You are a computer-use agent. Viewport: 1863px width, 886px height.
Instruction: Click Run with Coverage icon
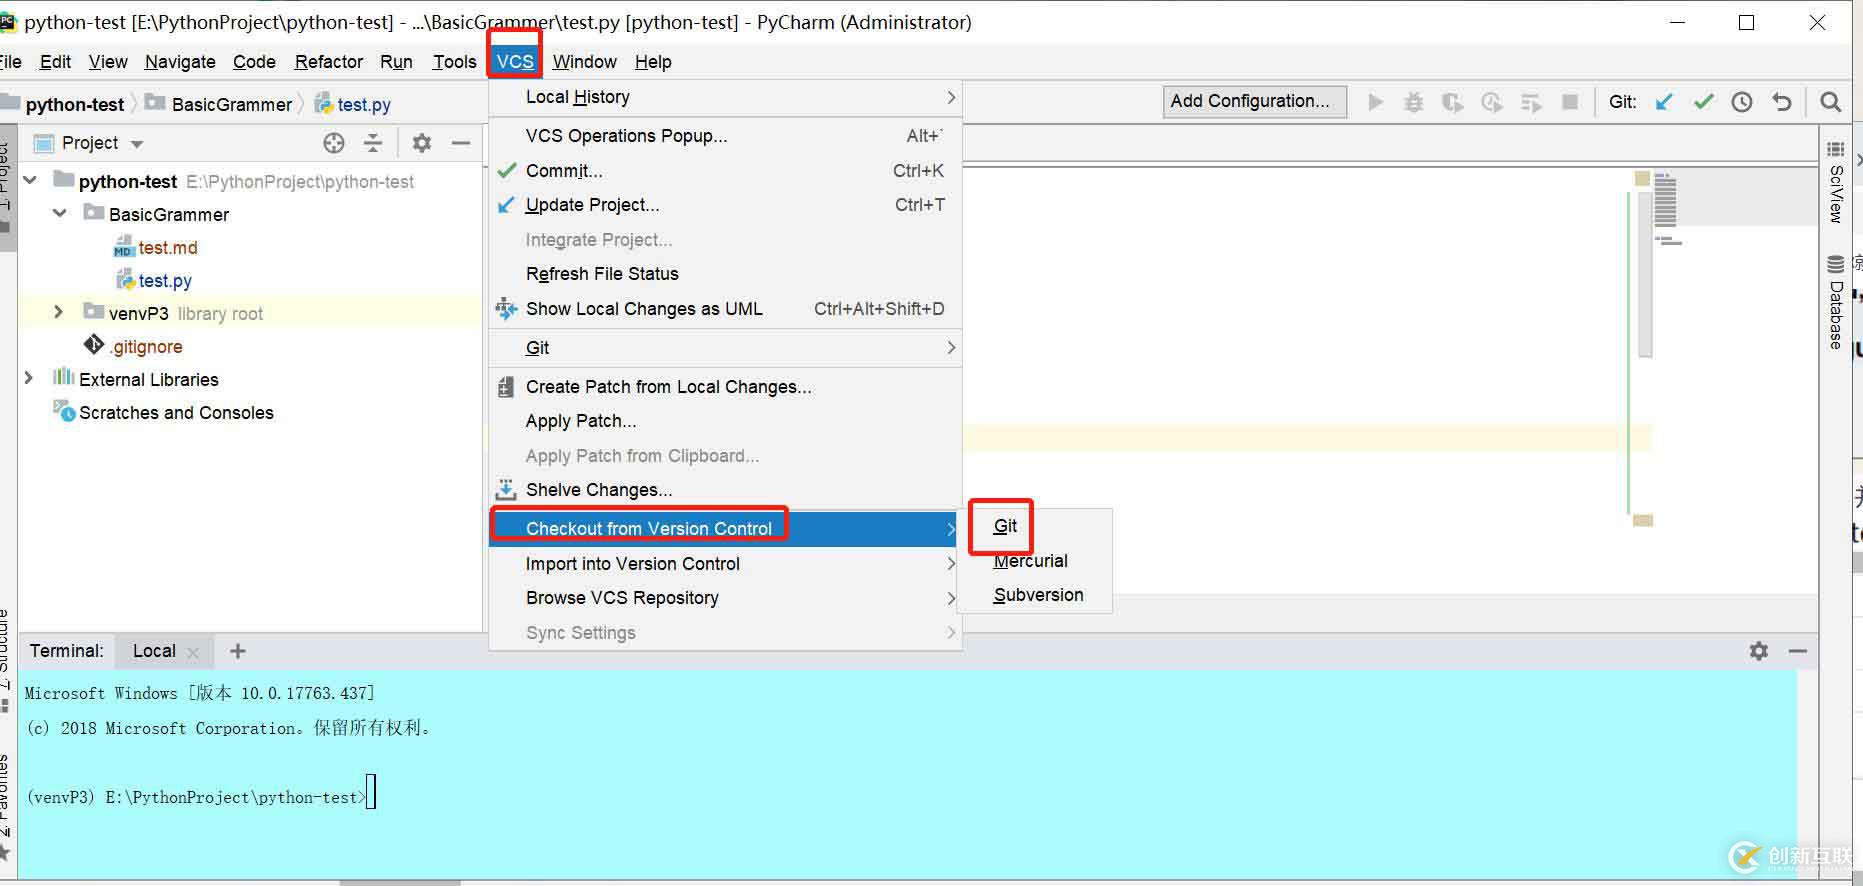1453,102
